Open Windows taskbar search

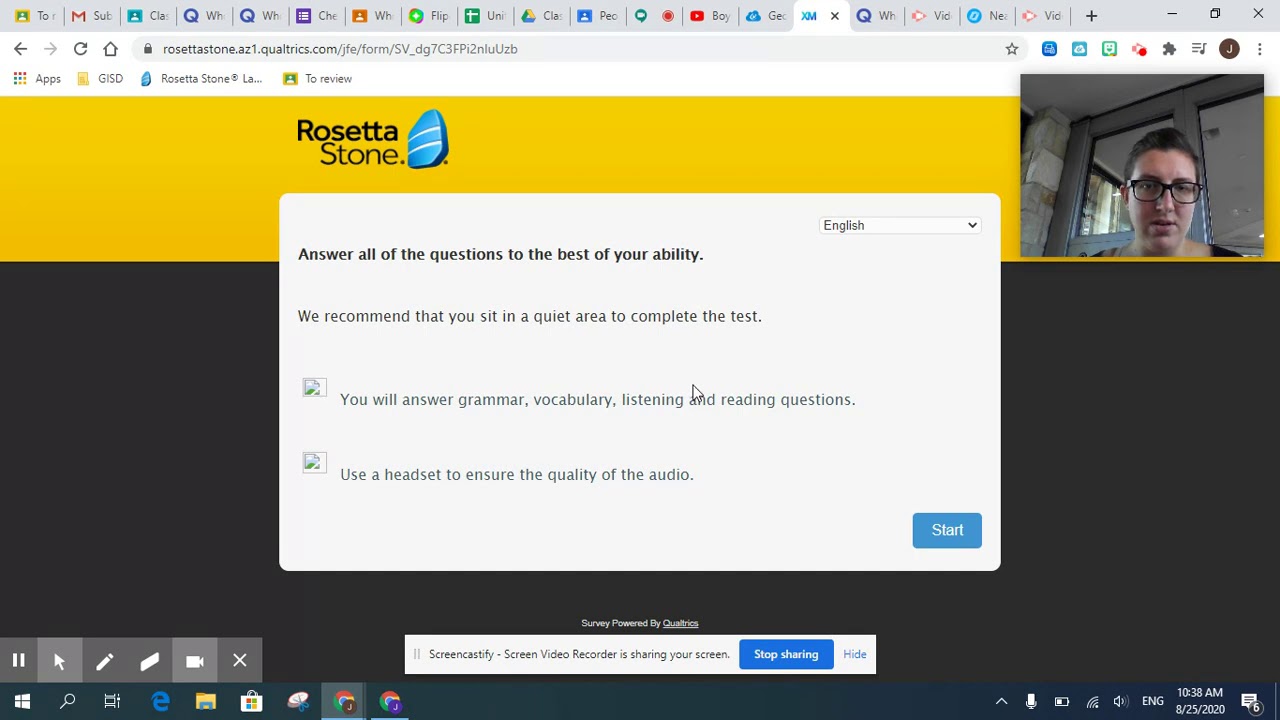tap(68, 702)
